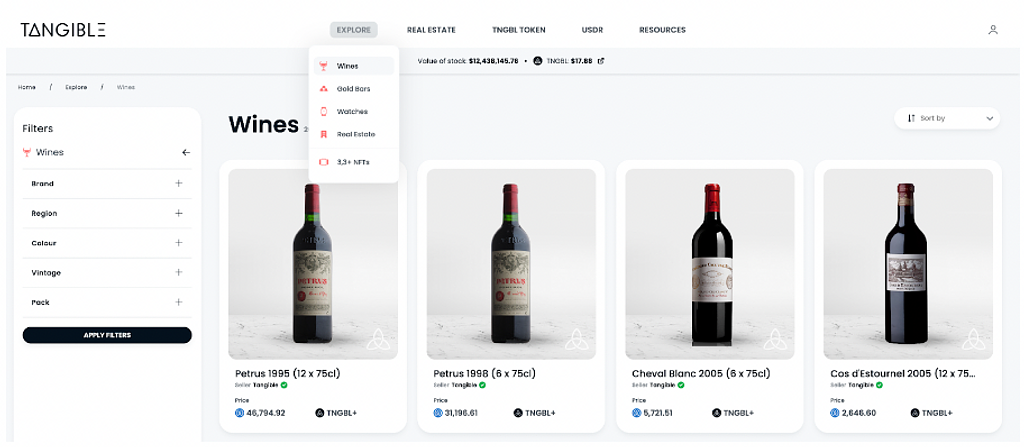Click the user account icon
The image size is (1024, 447).
click(992, 30)
